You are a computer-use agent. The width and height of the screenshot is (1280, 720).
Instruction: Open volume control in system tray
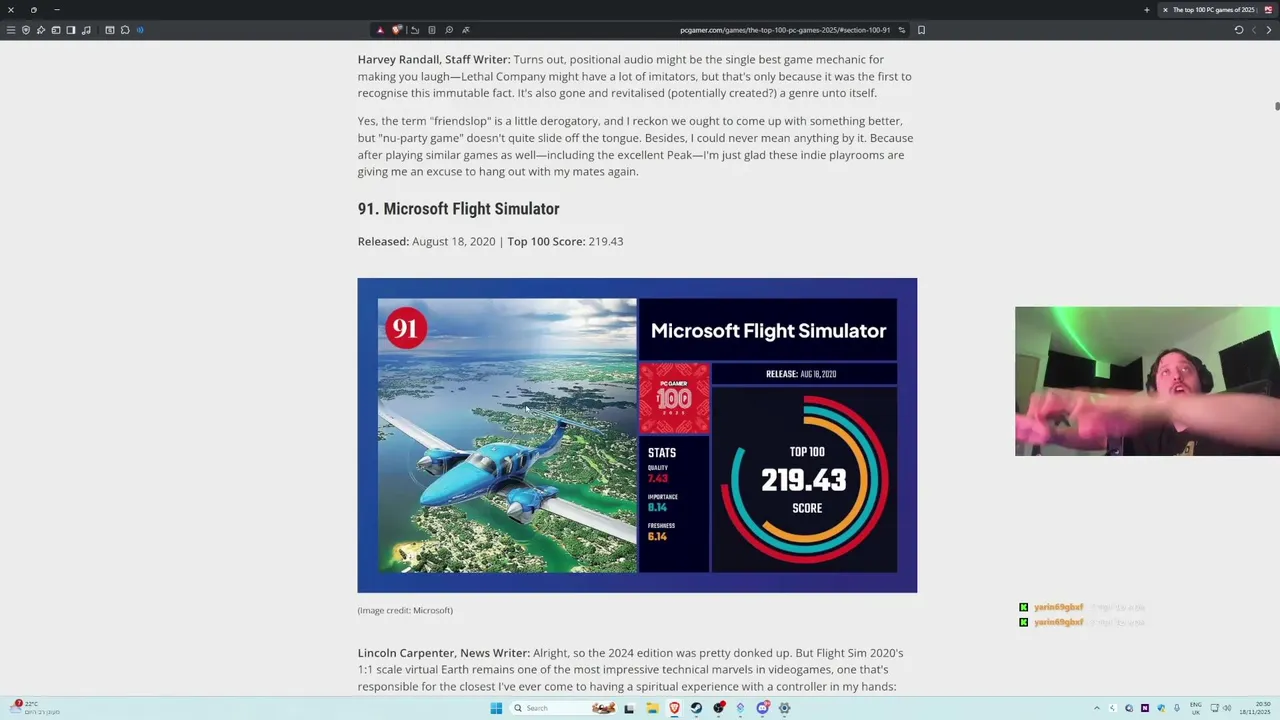[x=1227, y=708]
